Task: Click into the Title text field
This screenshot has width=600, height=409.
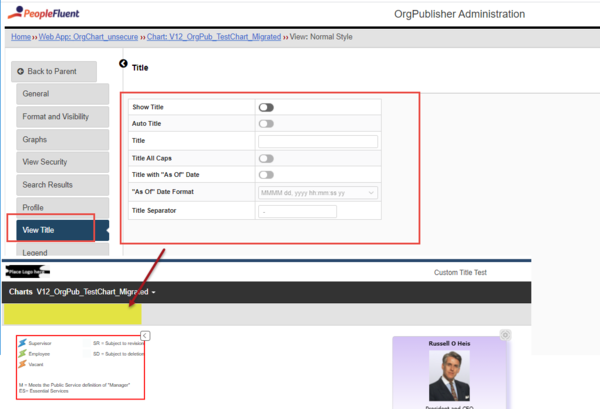Action: click(x=318, y=141)
